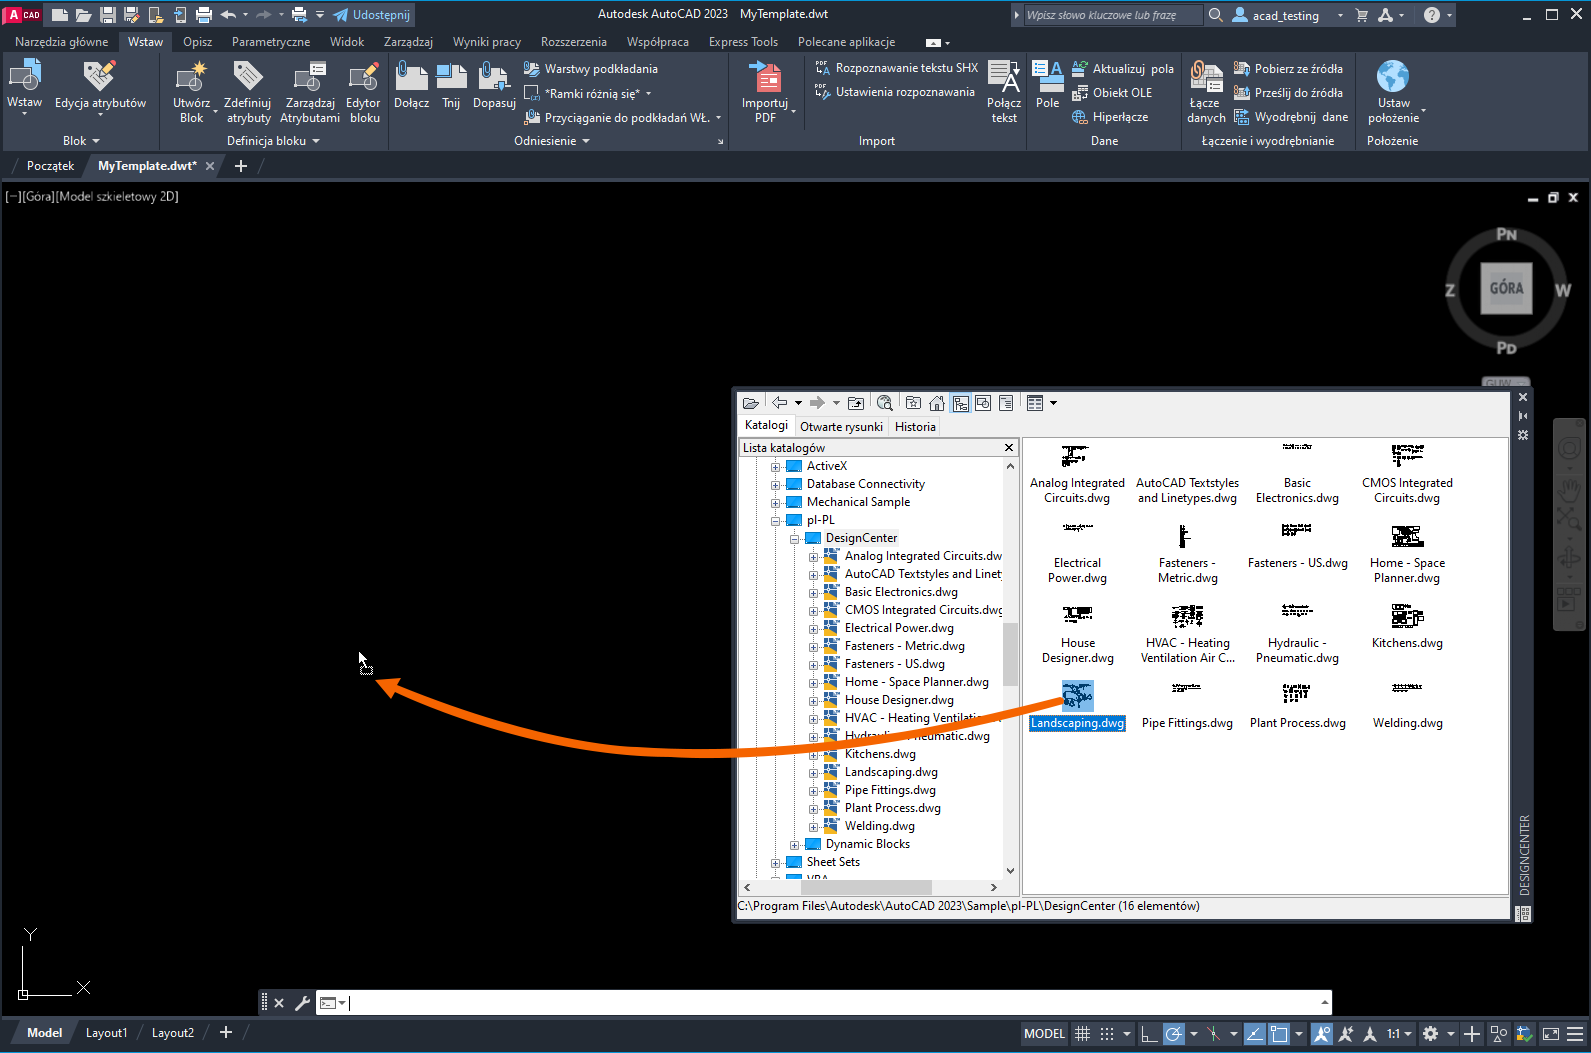Go to DesignCenter Home
Image resolution: width=1591 pixels, height=1053 pixels.
click(936, 403)
